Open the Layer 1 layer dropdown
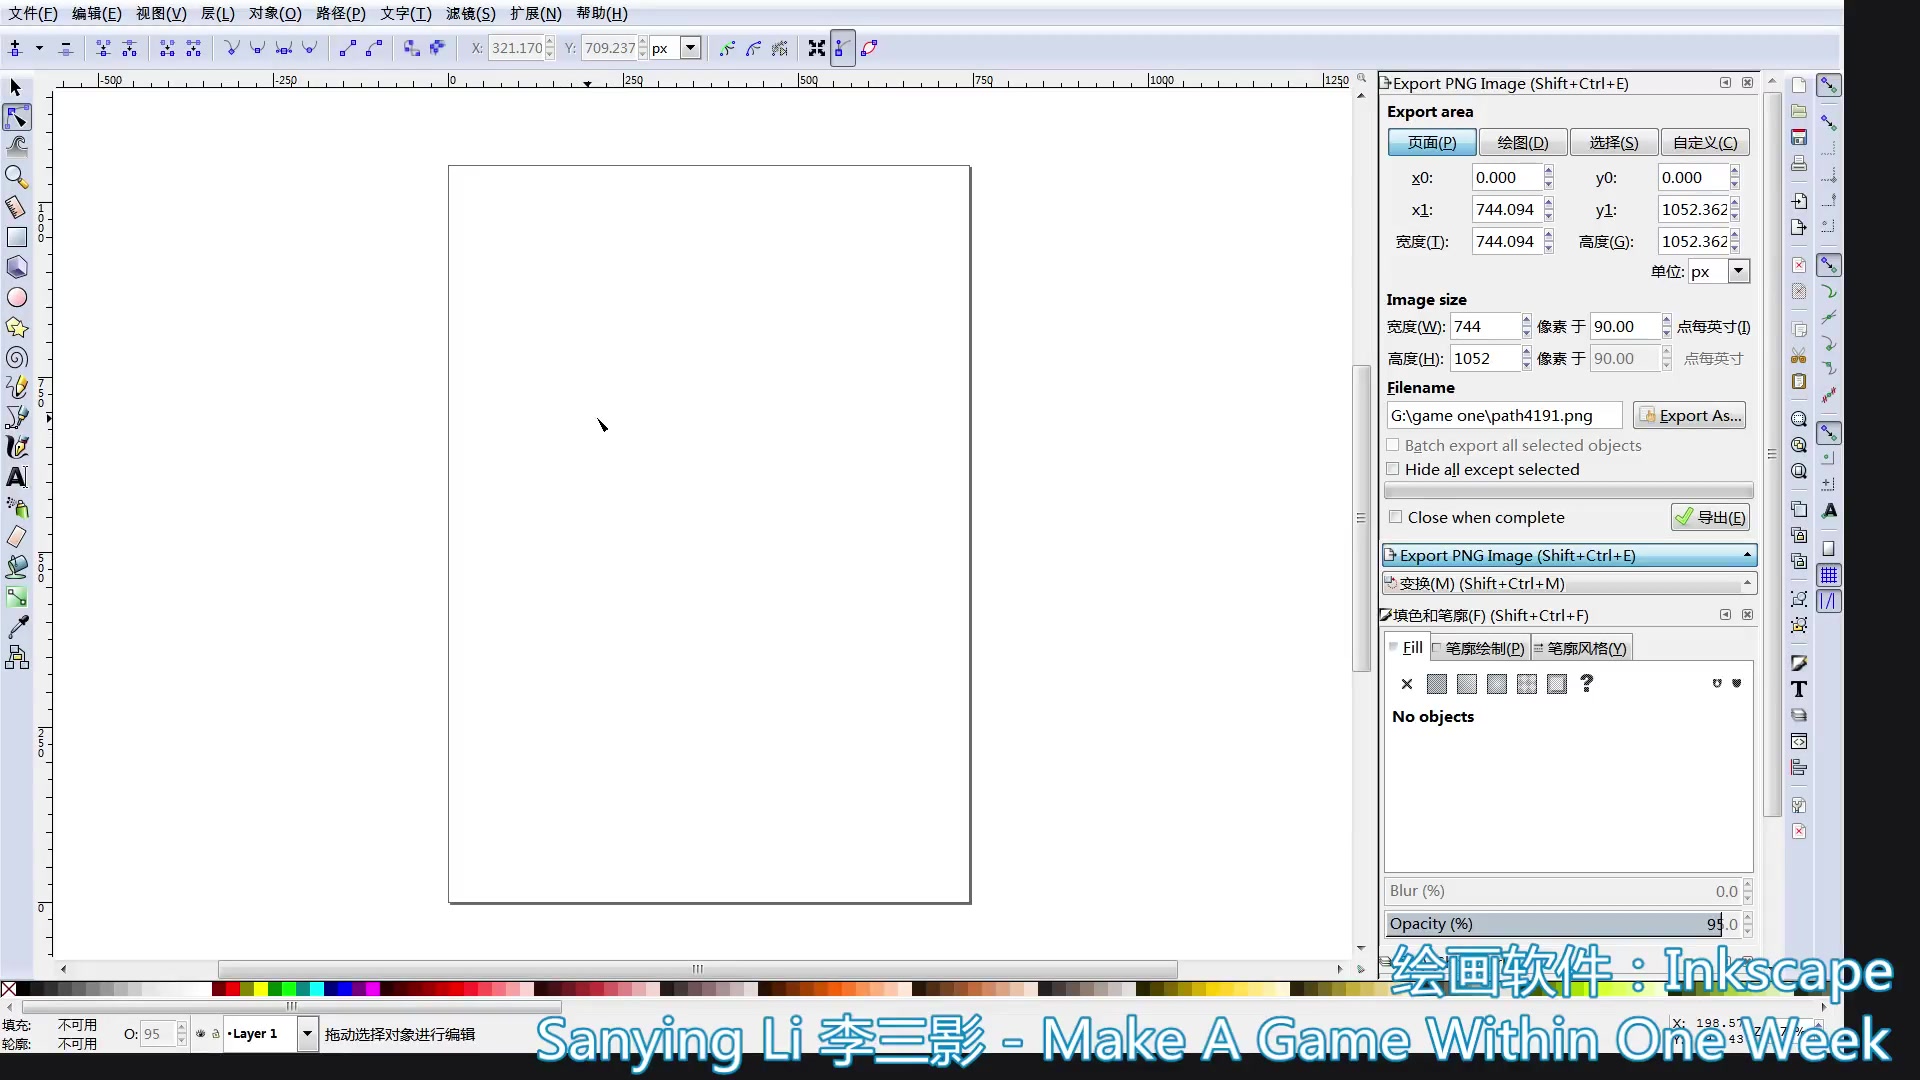 (307, 1033)
